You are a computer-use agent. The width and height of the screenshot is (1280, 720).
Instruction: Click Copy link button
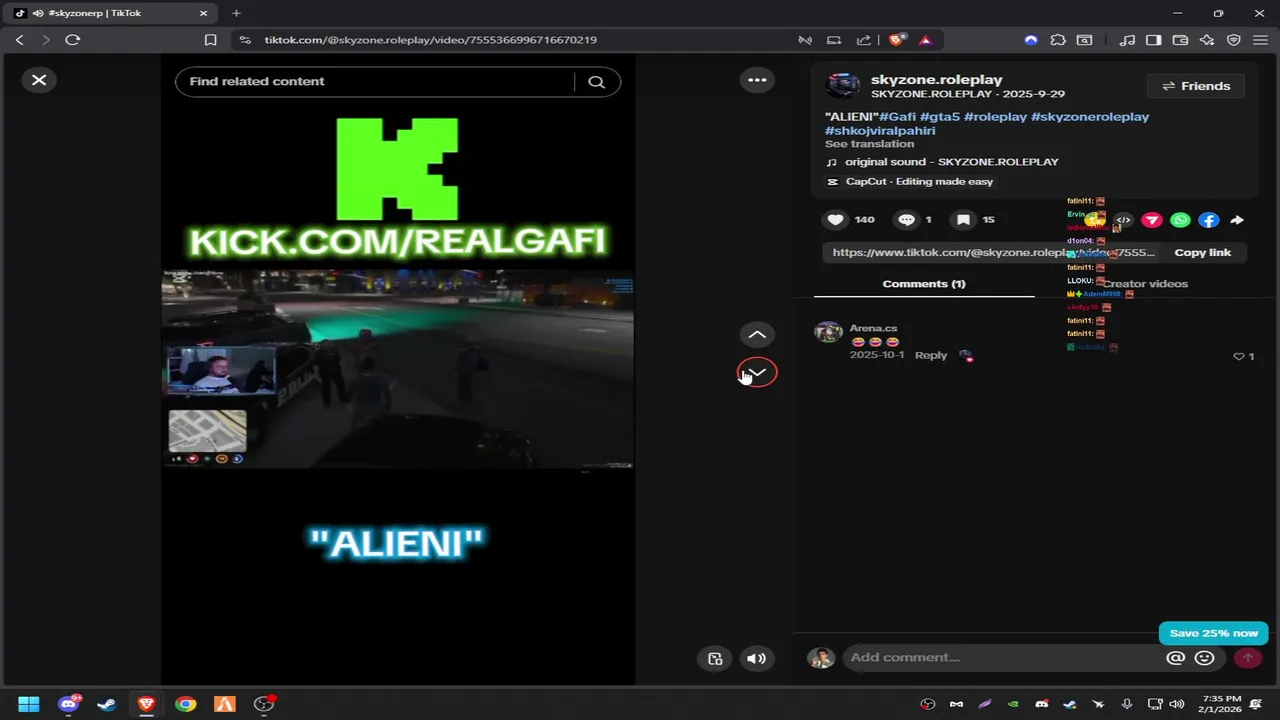point(1202,253)
